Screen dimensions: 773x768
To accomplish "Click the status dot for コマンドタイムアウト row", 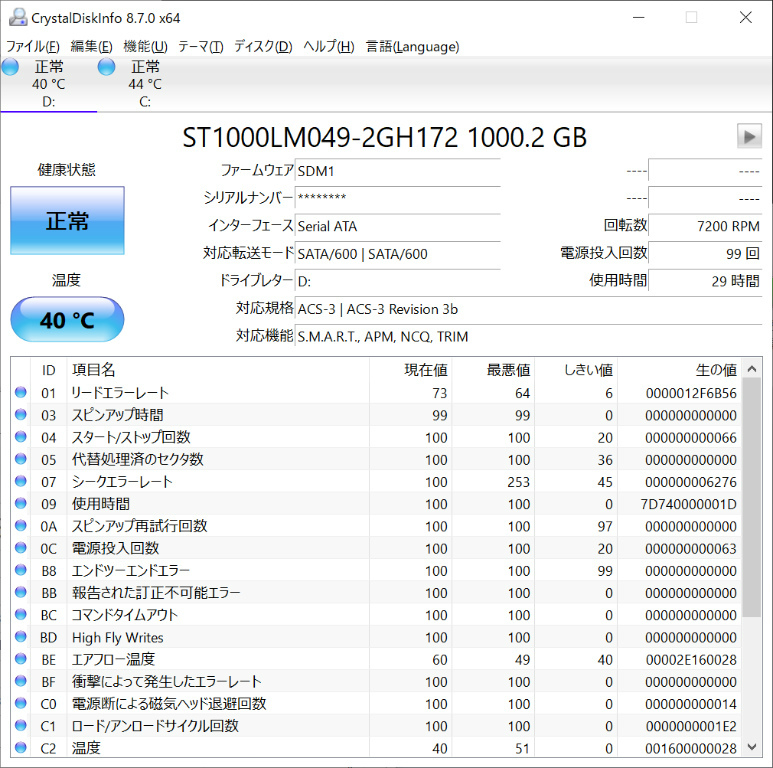I will [21, 614].
